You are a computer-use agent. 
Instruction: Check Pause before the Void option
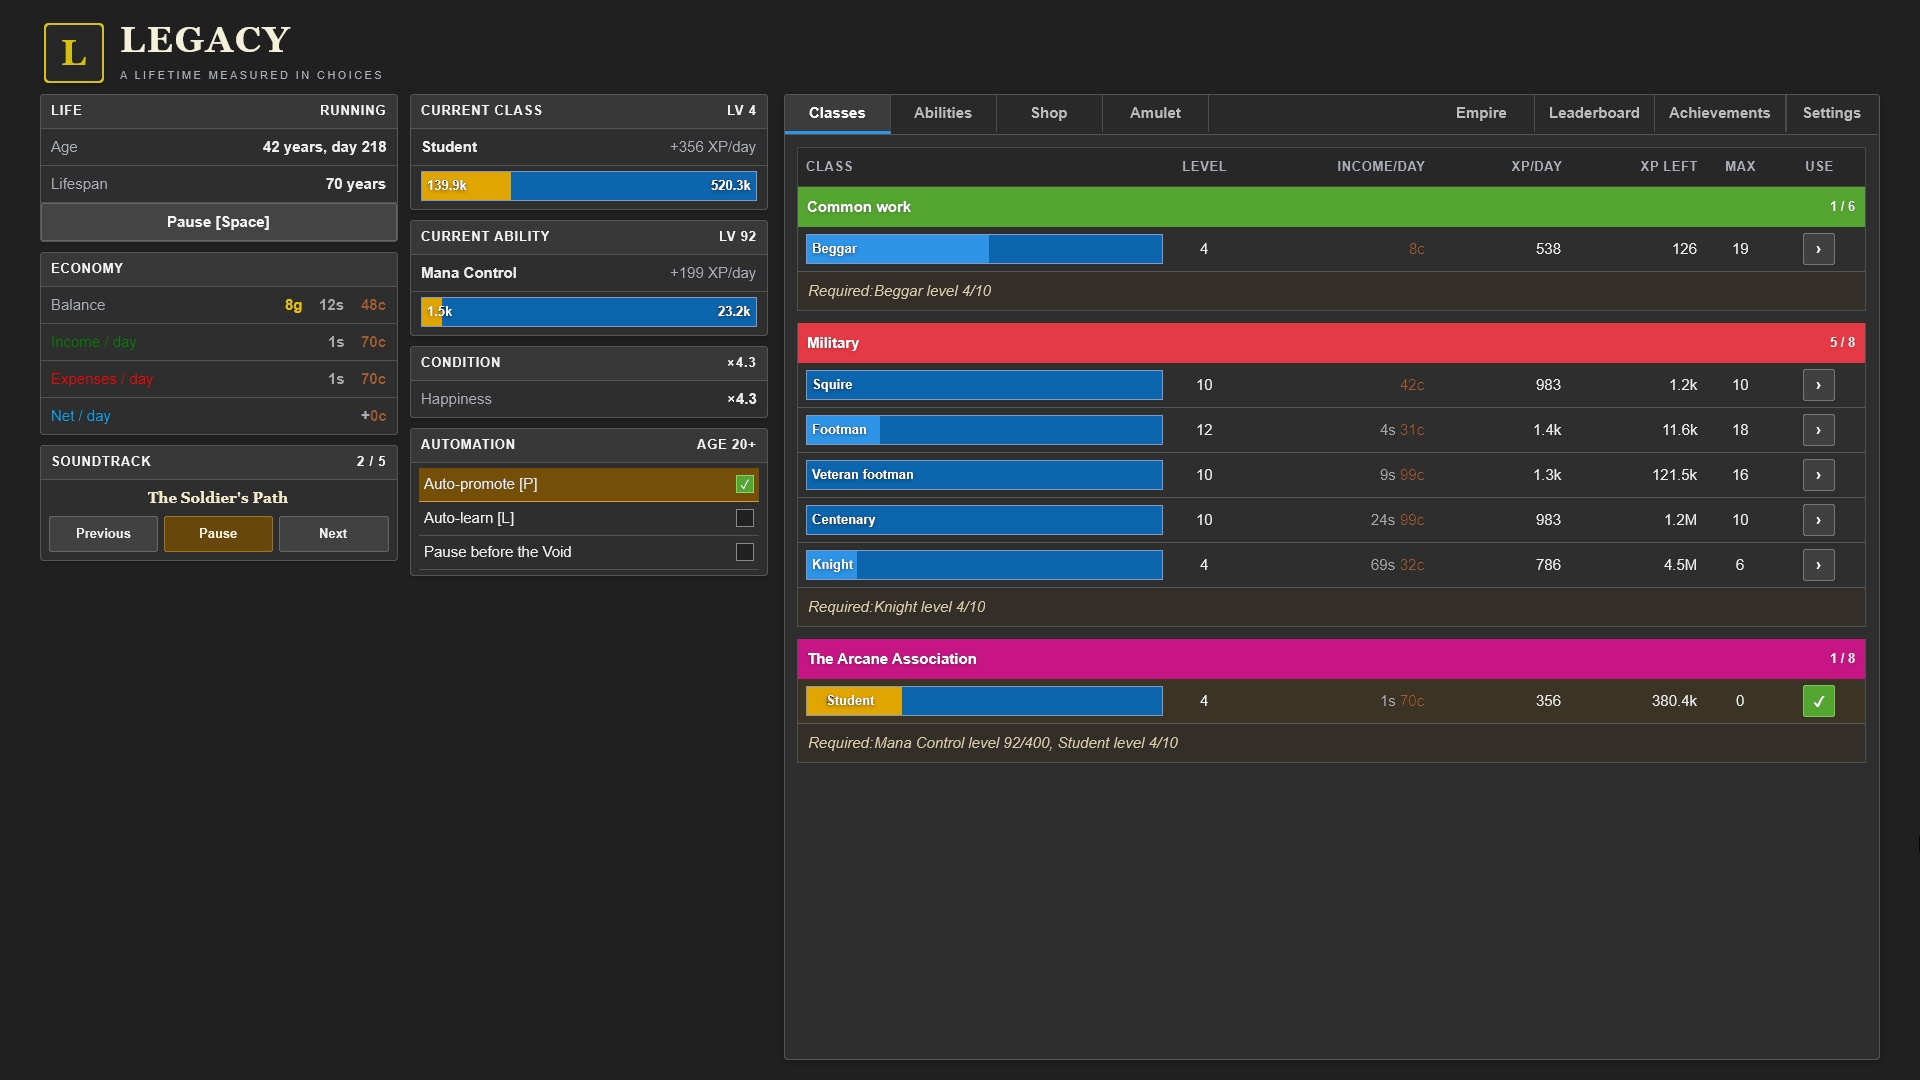[x=745, y=552]
